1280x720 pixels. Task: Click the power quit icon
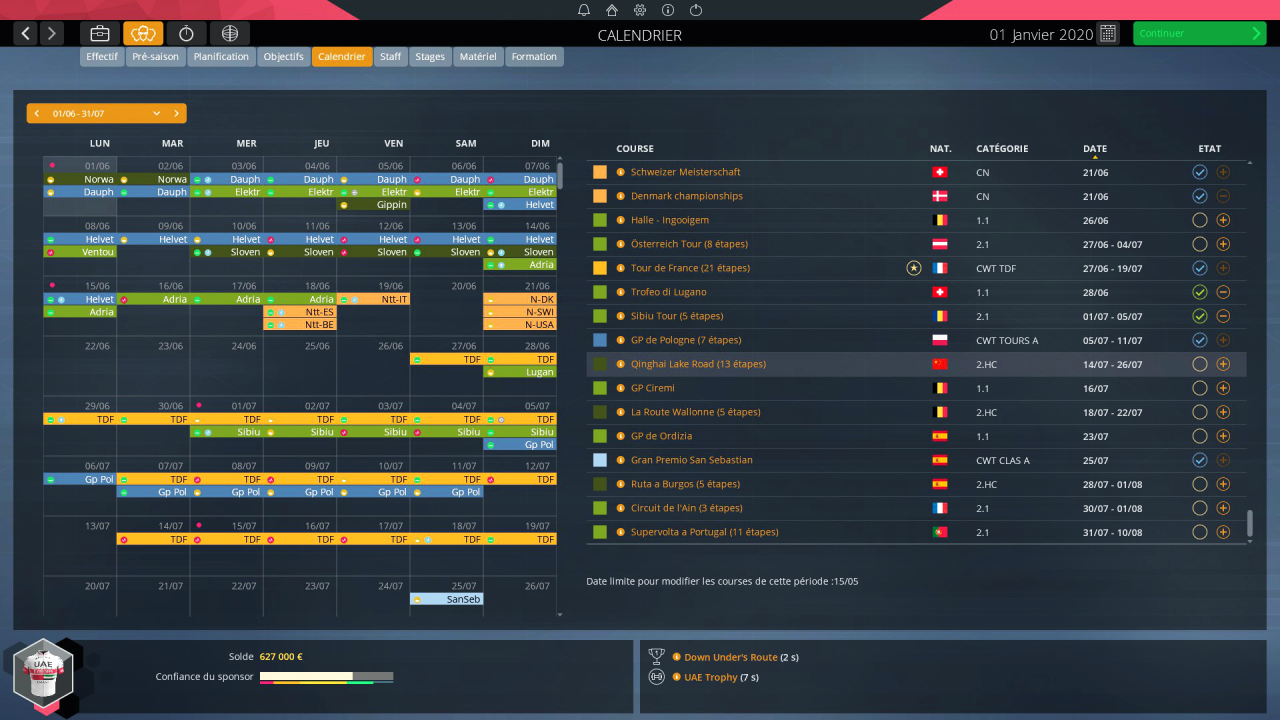point(696,10)
